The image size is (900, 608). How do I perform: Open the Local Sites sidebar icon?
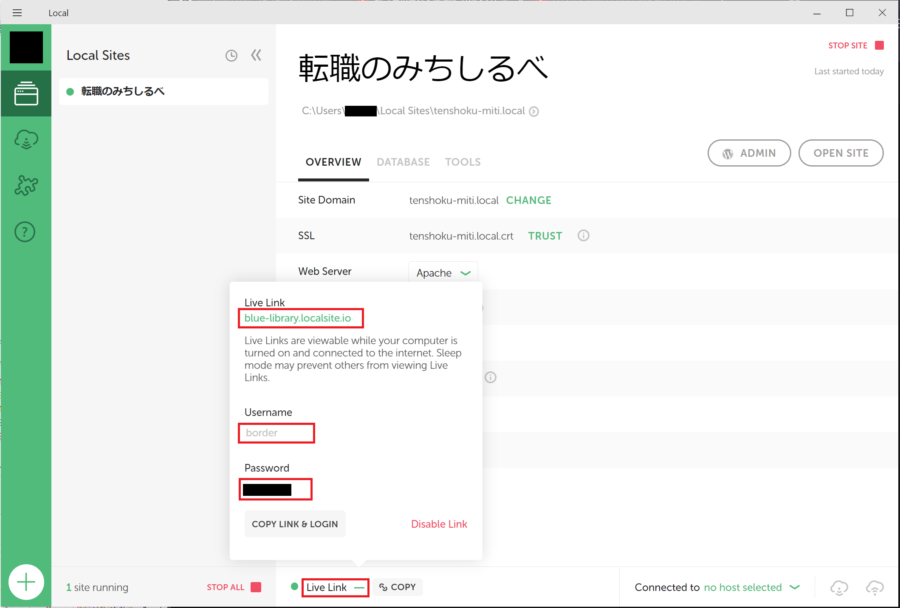(26, 94)
